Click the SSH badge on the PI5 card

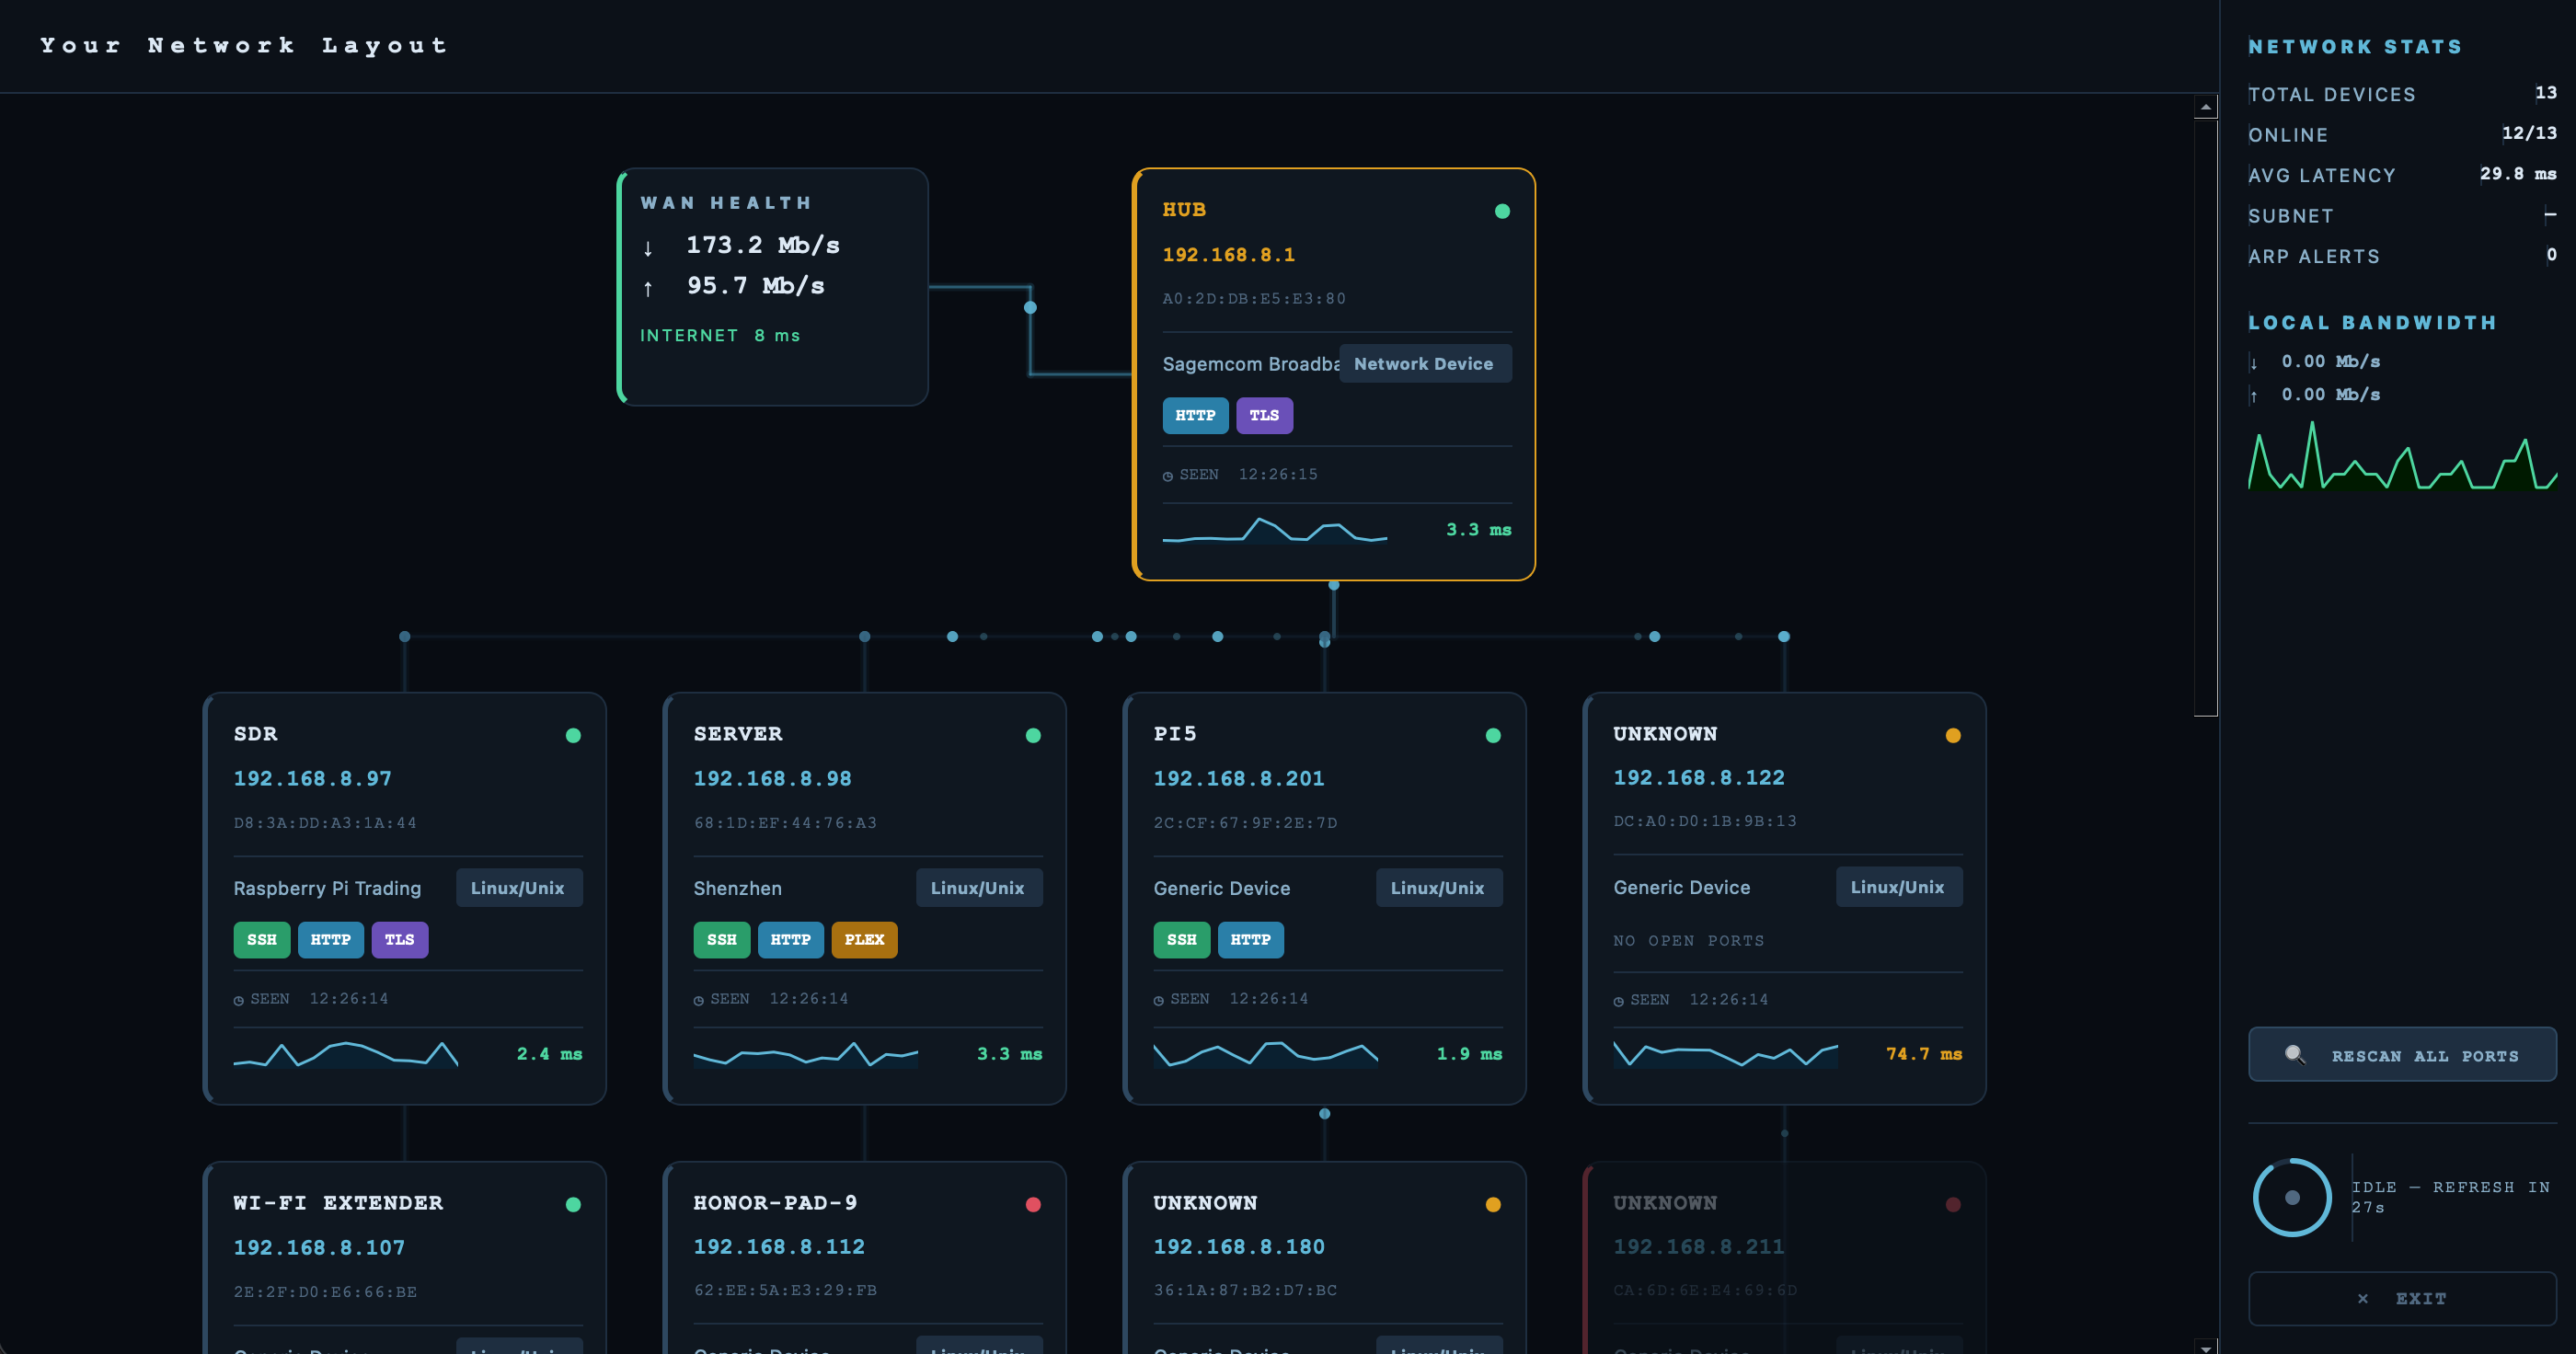tap(1181, 939)
